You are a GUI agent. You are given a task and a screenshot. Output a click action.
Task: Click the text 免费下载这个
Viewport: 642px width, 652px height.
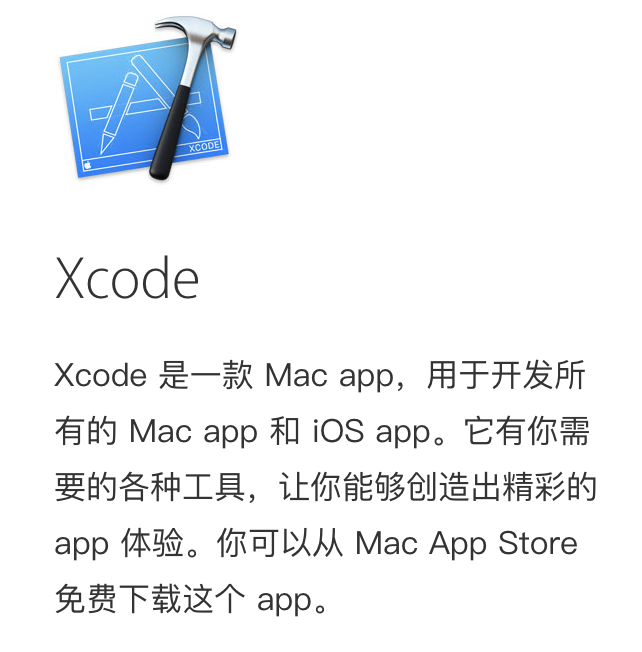(x=150, y=599)
